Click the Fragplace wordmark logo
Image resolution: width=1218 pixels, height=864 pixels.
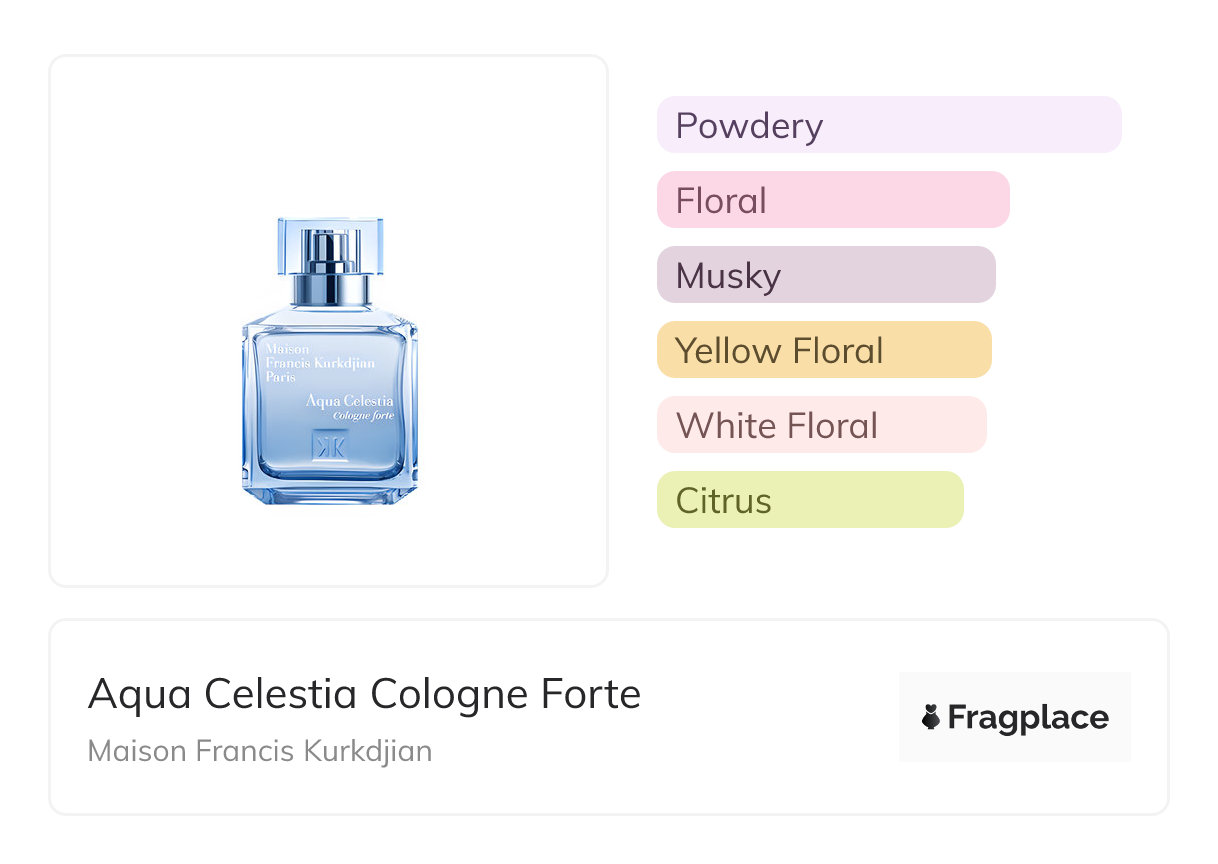coord(1027,717)
